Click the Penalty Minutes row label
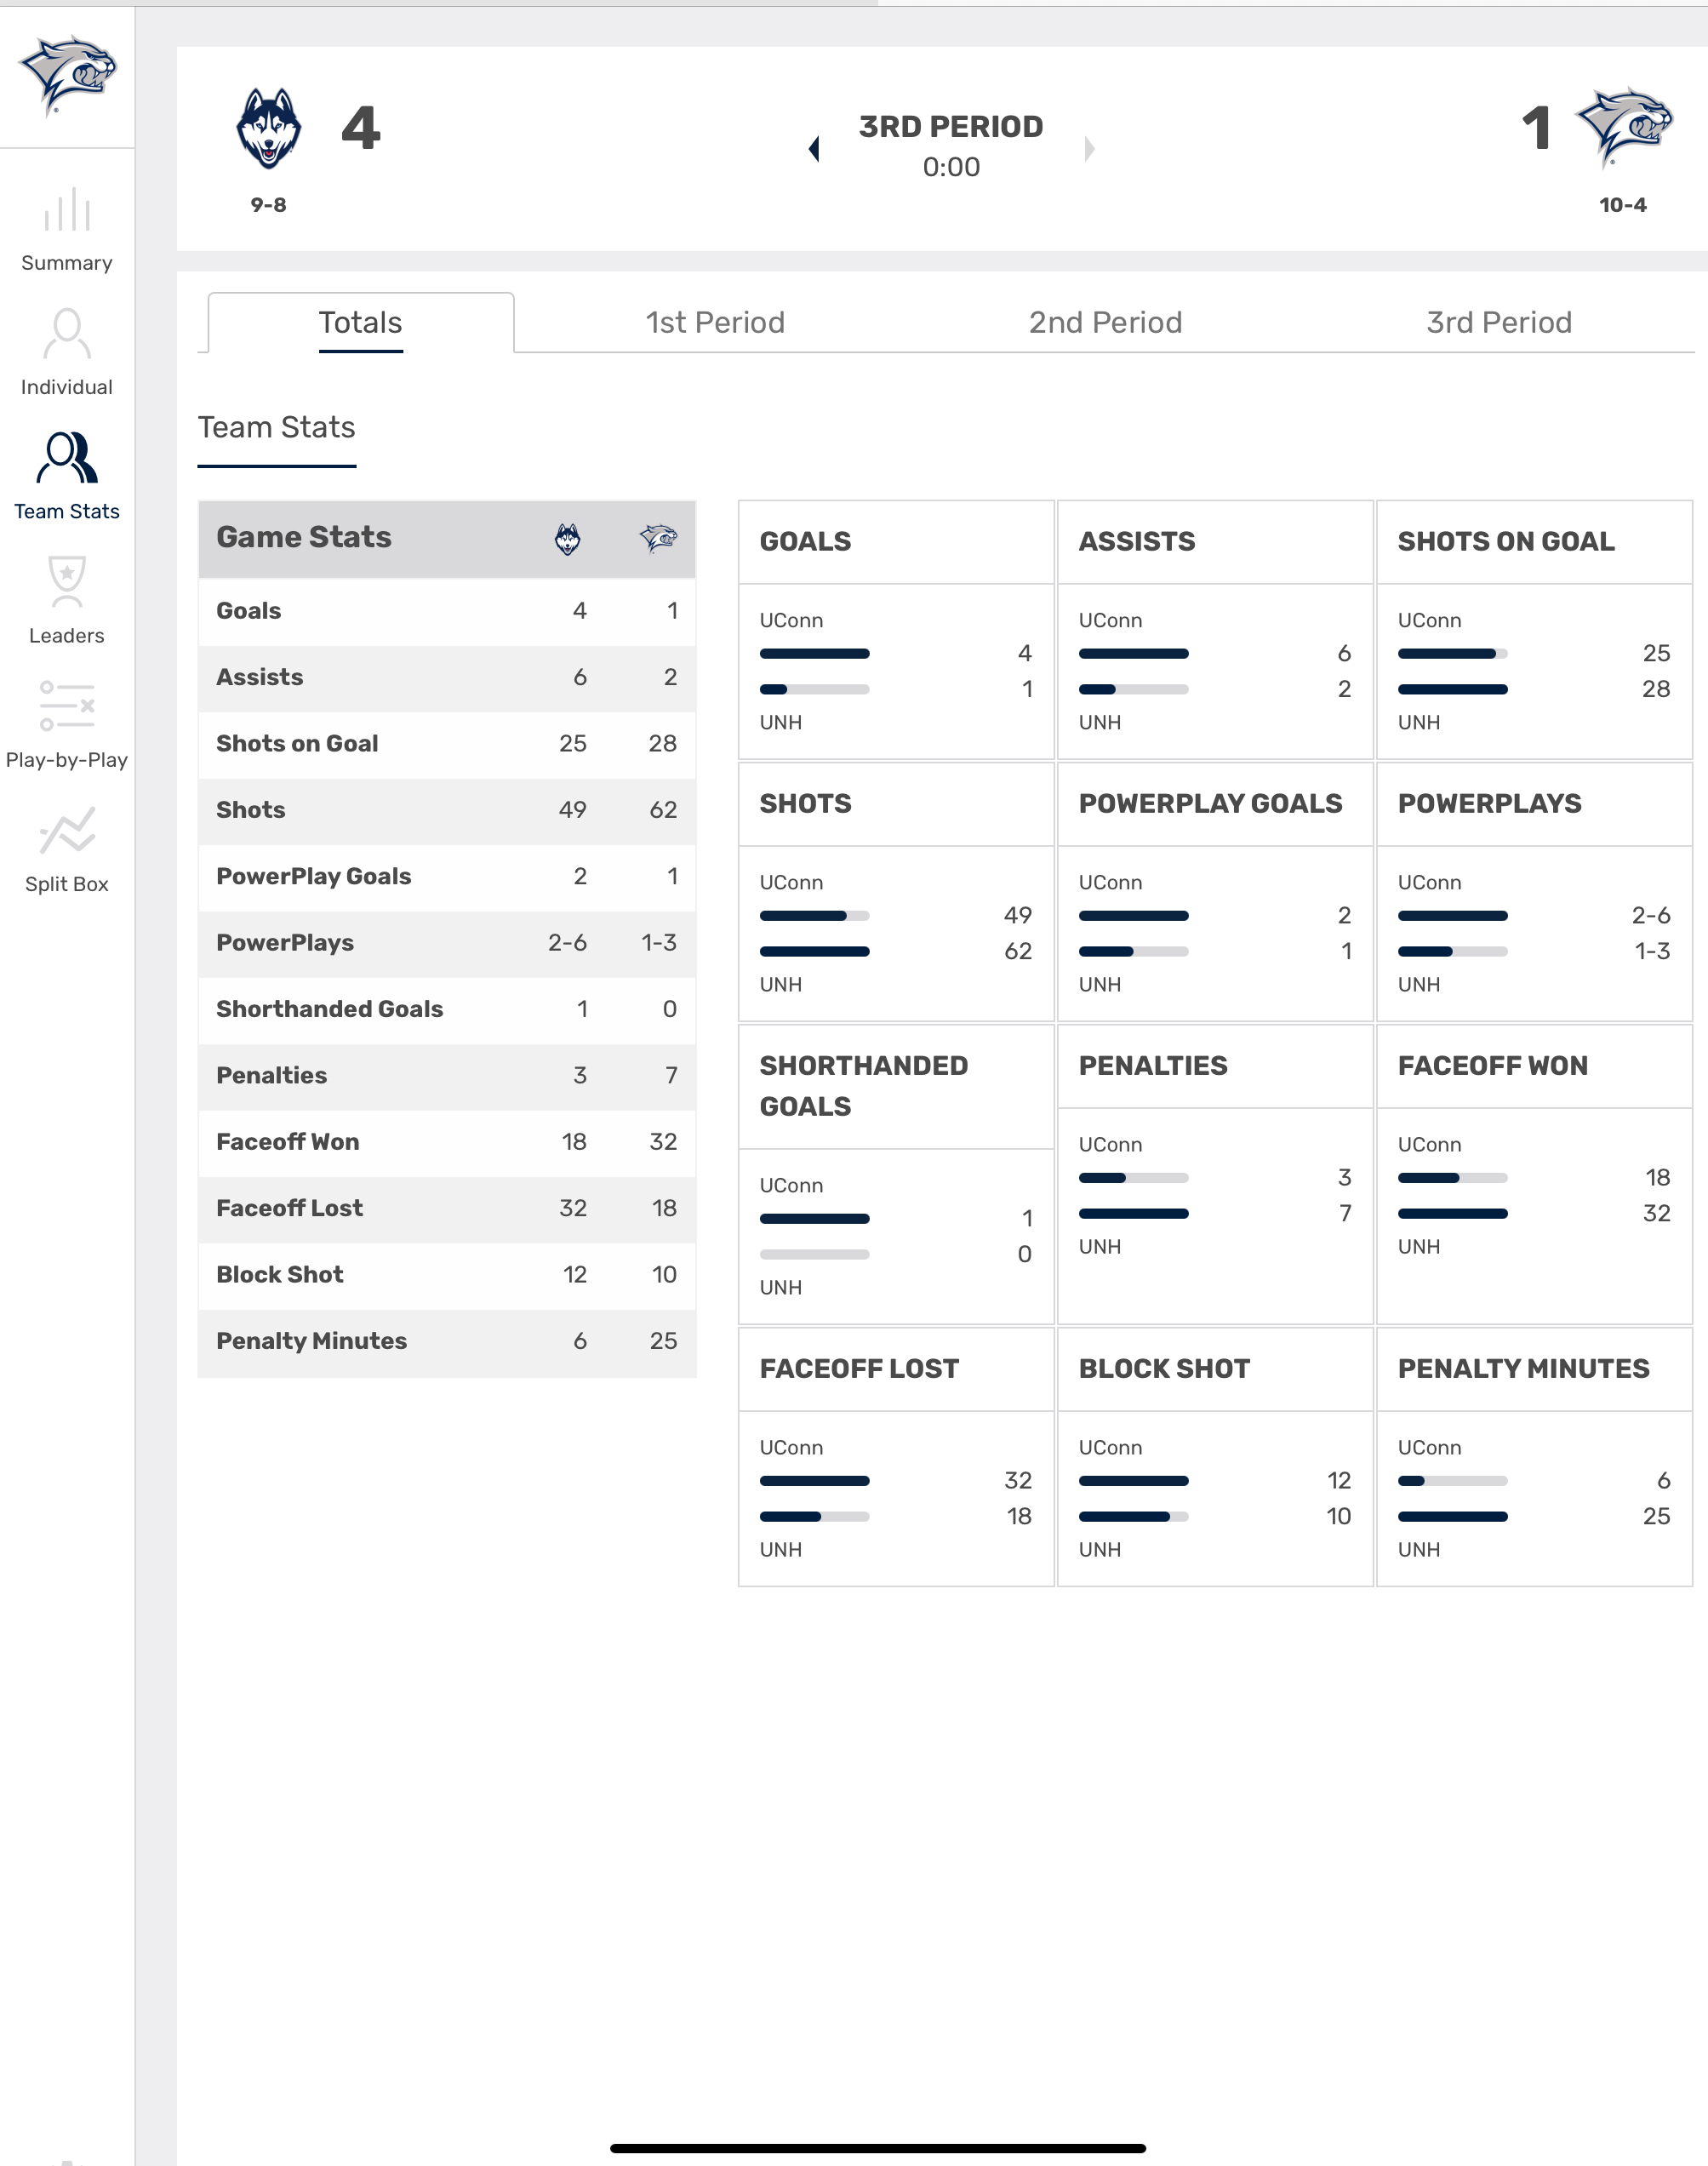 pos(312,1341)
